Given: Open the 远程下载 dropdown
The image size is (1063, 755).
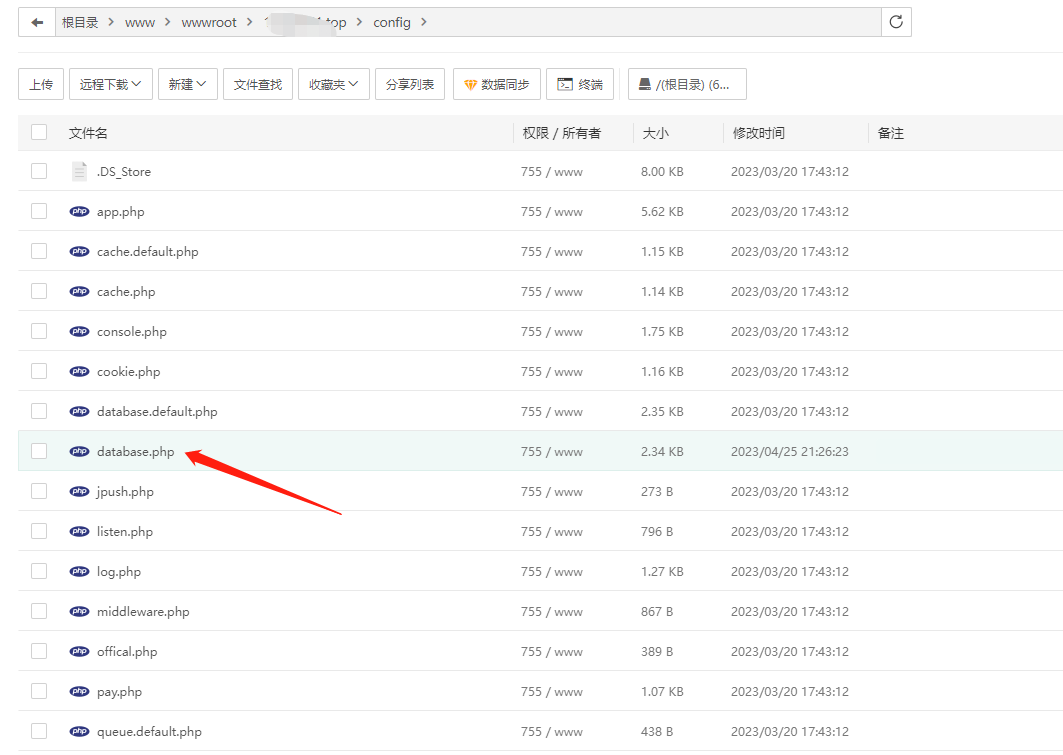Looking at the screenshot, I should pos(111,84).
